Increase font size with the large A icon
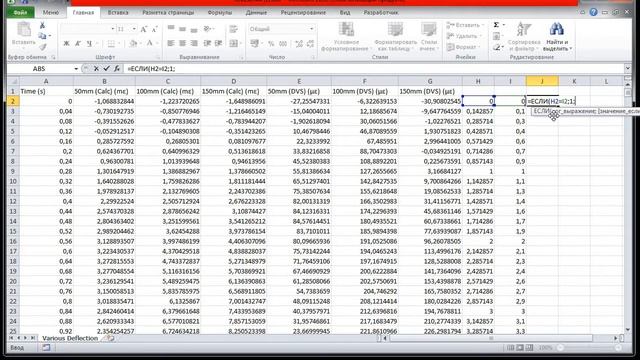 tap(144, 29)
